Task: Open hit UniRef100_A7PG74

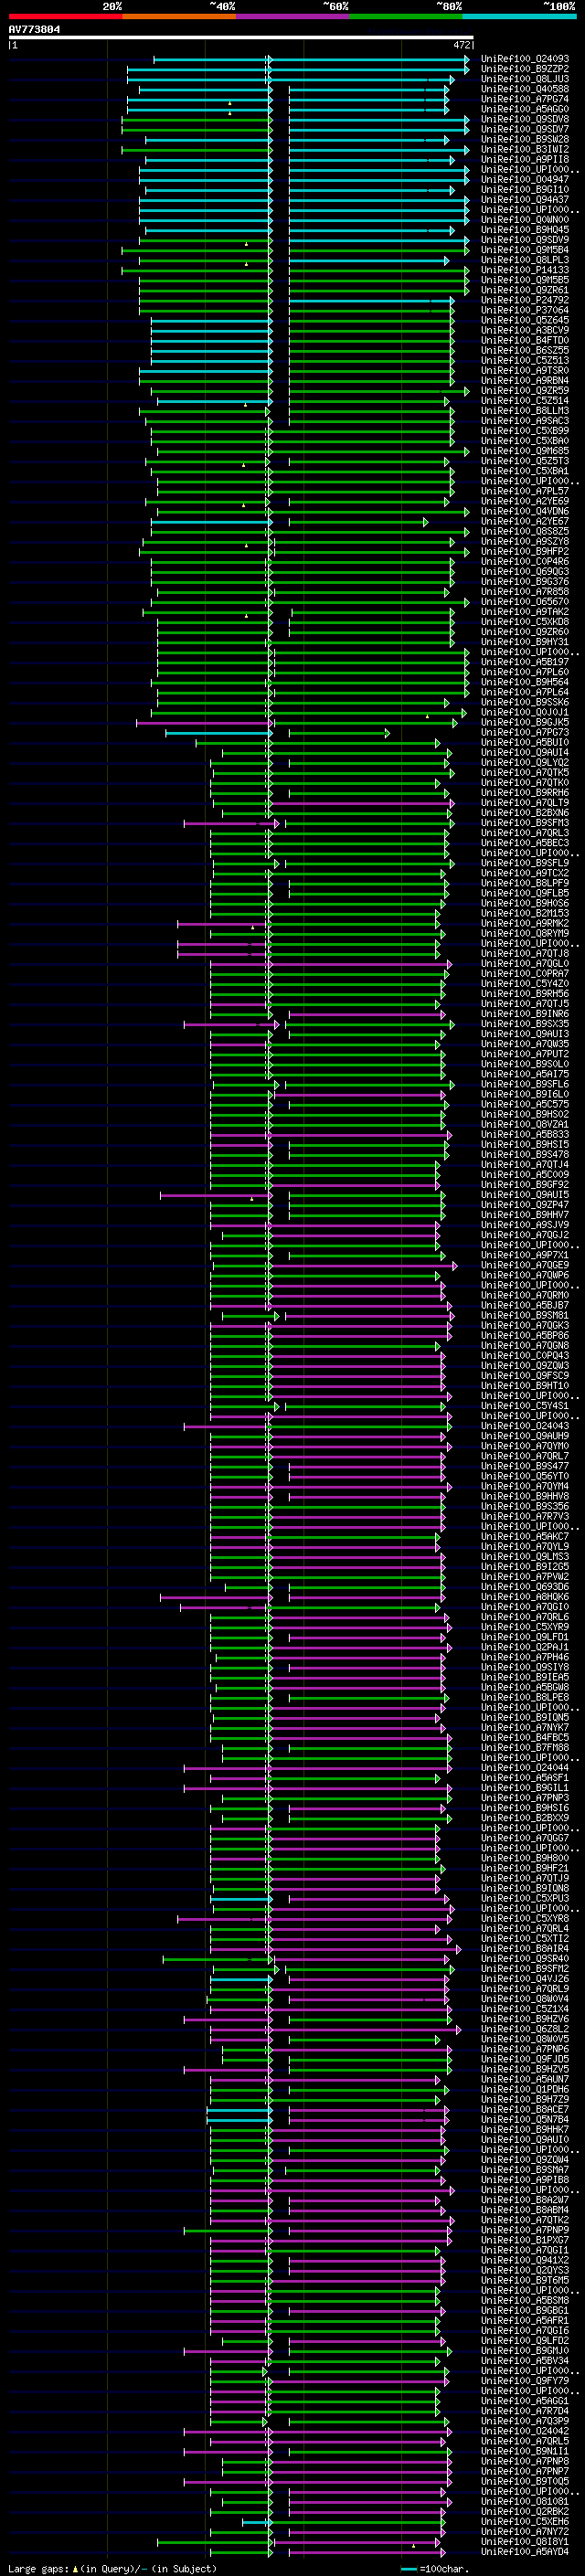Action: tap(525, 99)
